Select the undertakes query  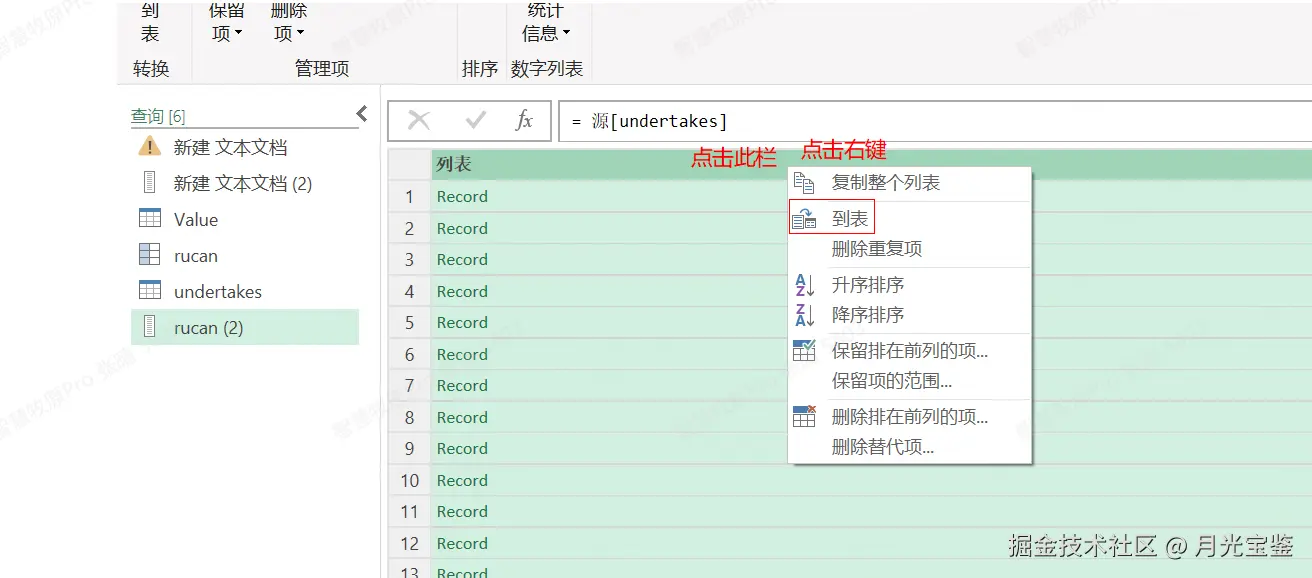tap(245, 291)
